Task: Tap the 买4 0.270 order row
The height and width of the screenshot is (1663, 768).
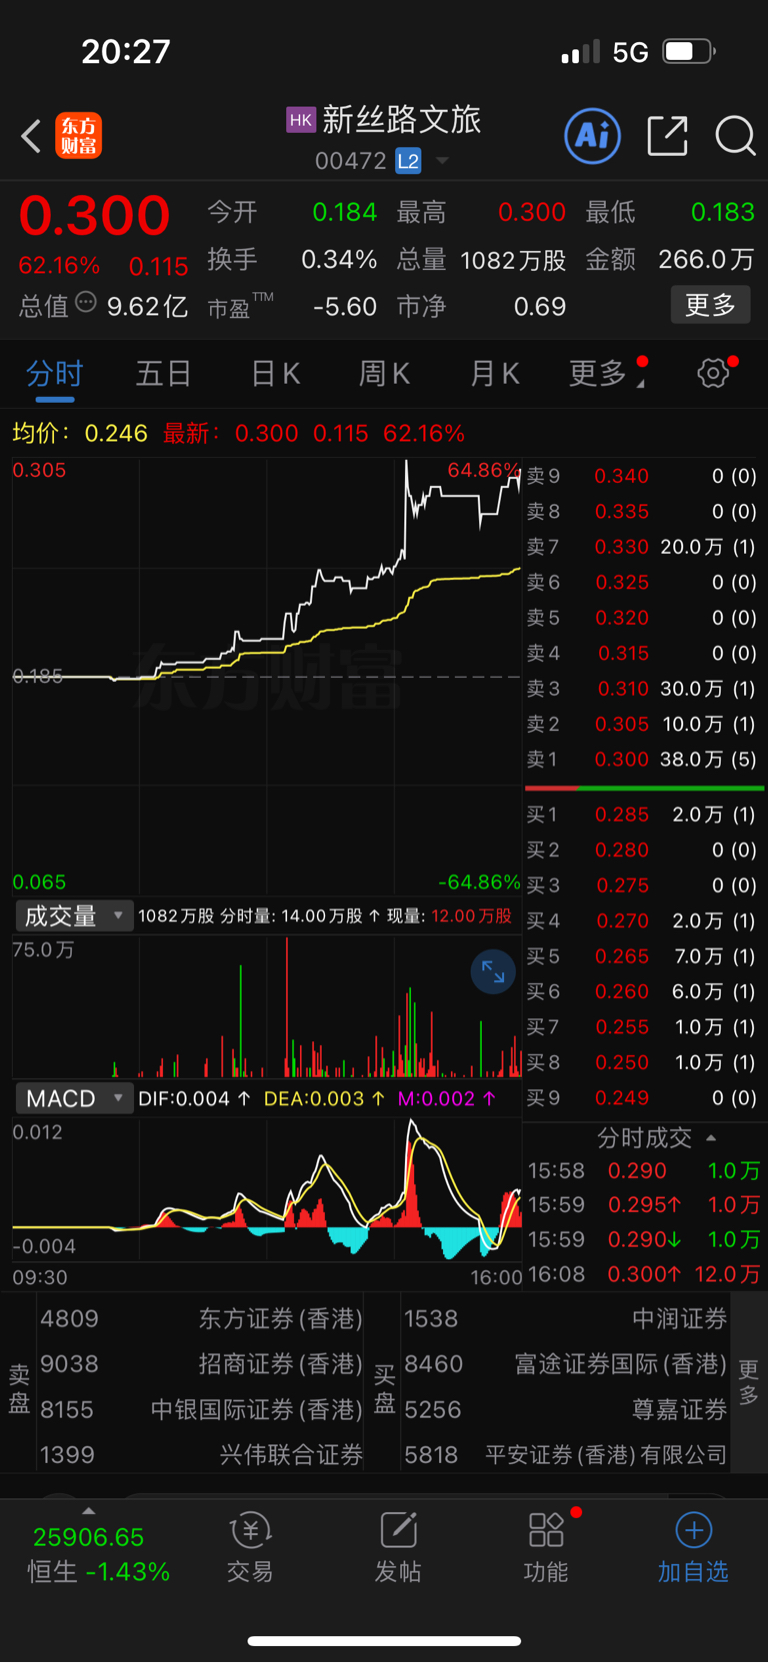Action: [642, 921]
